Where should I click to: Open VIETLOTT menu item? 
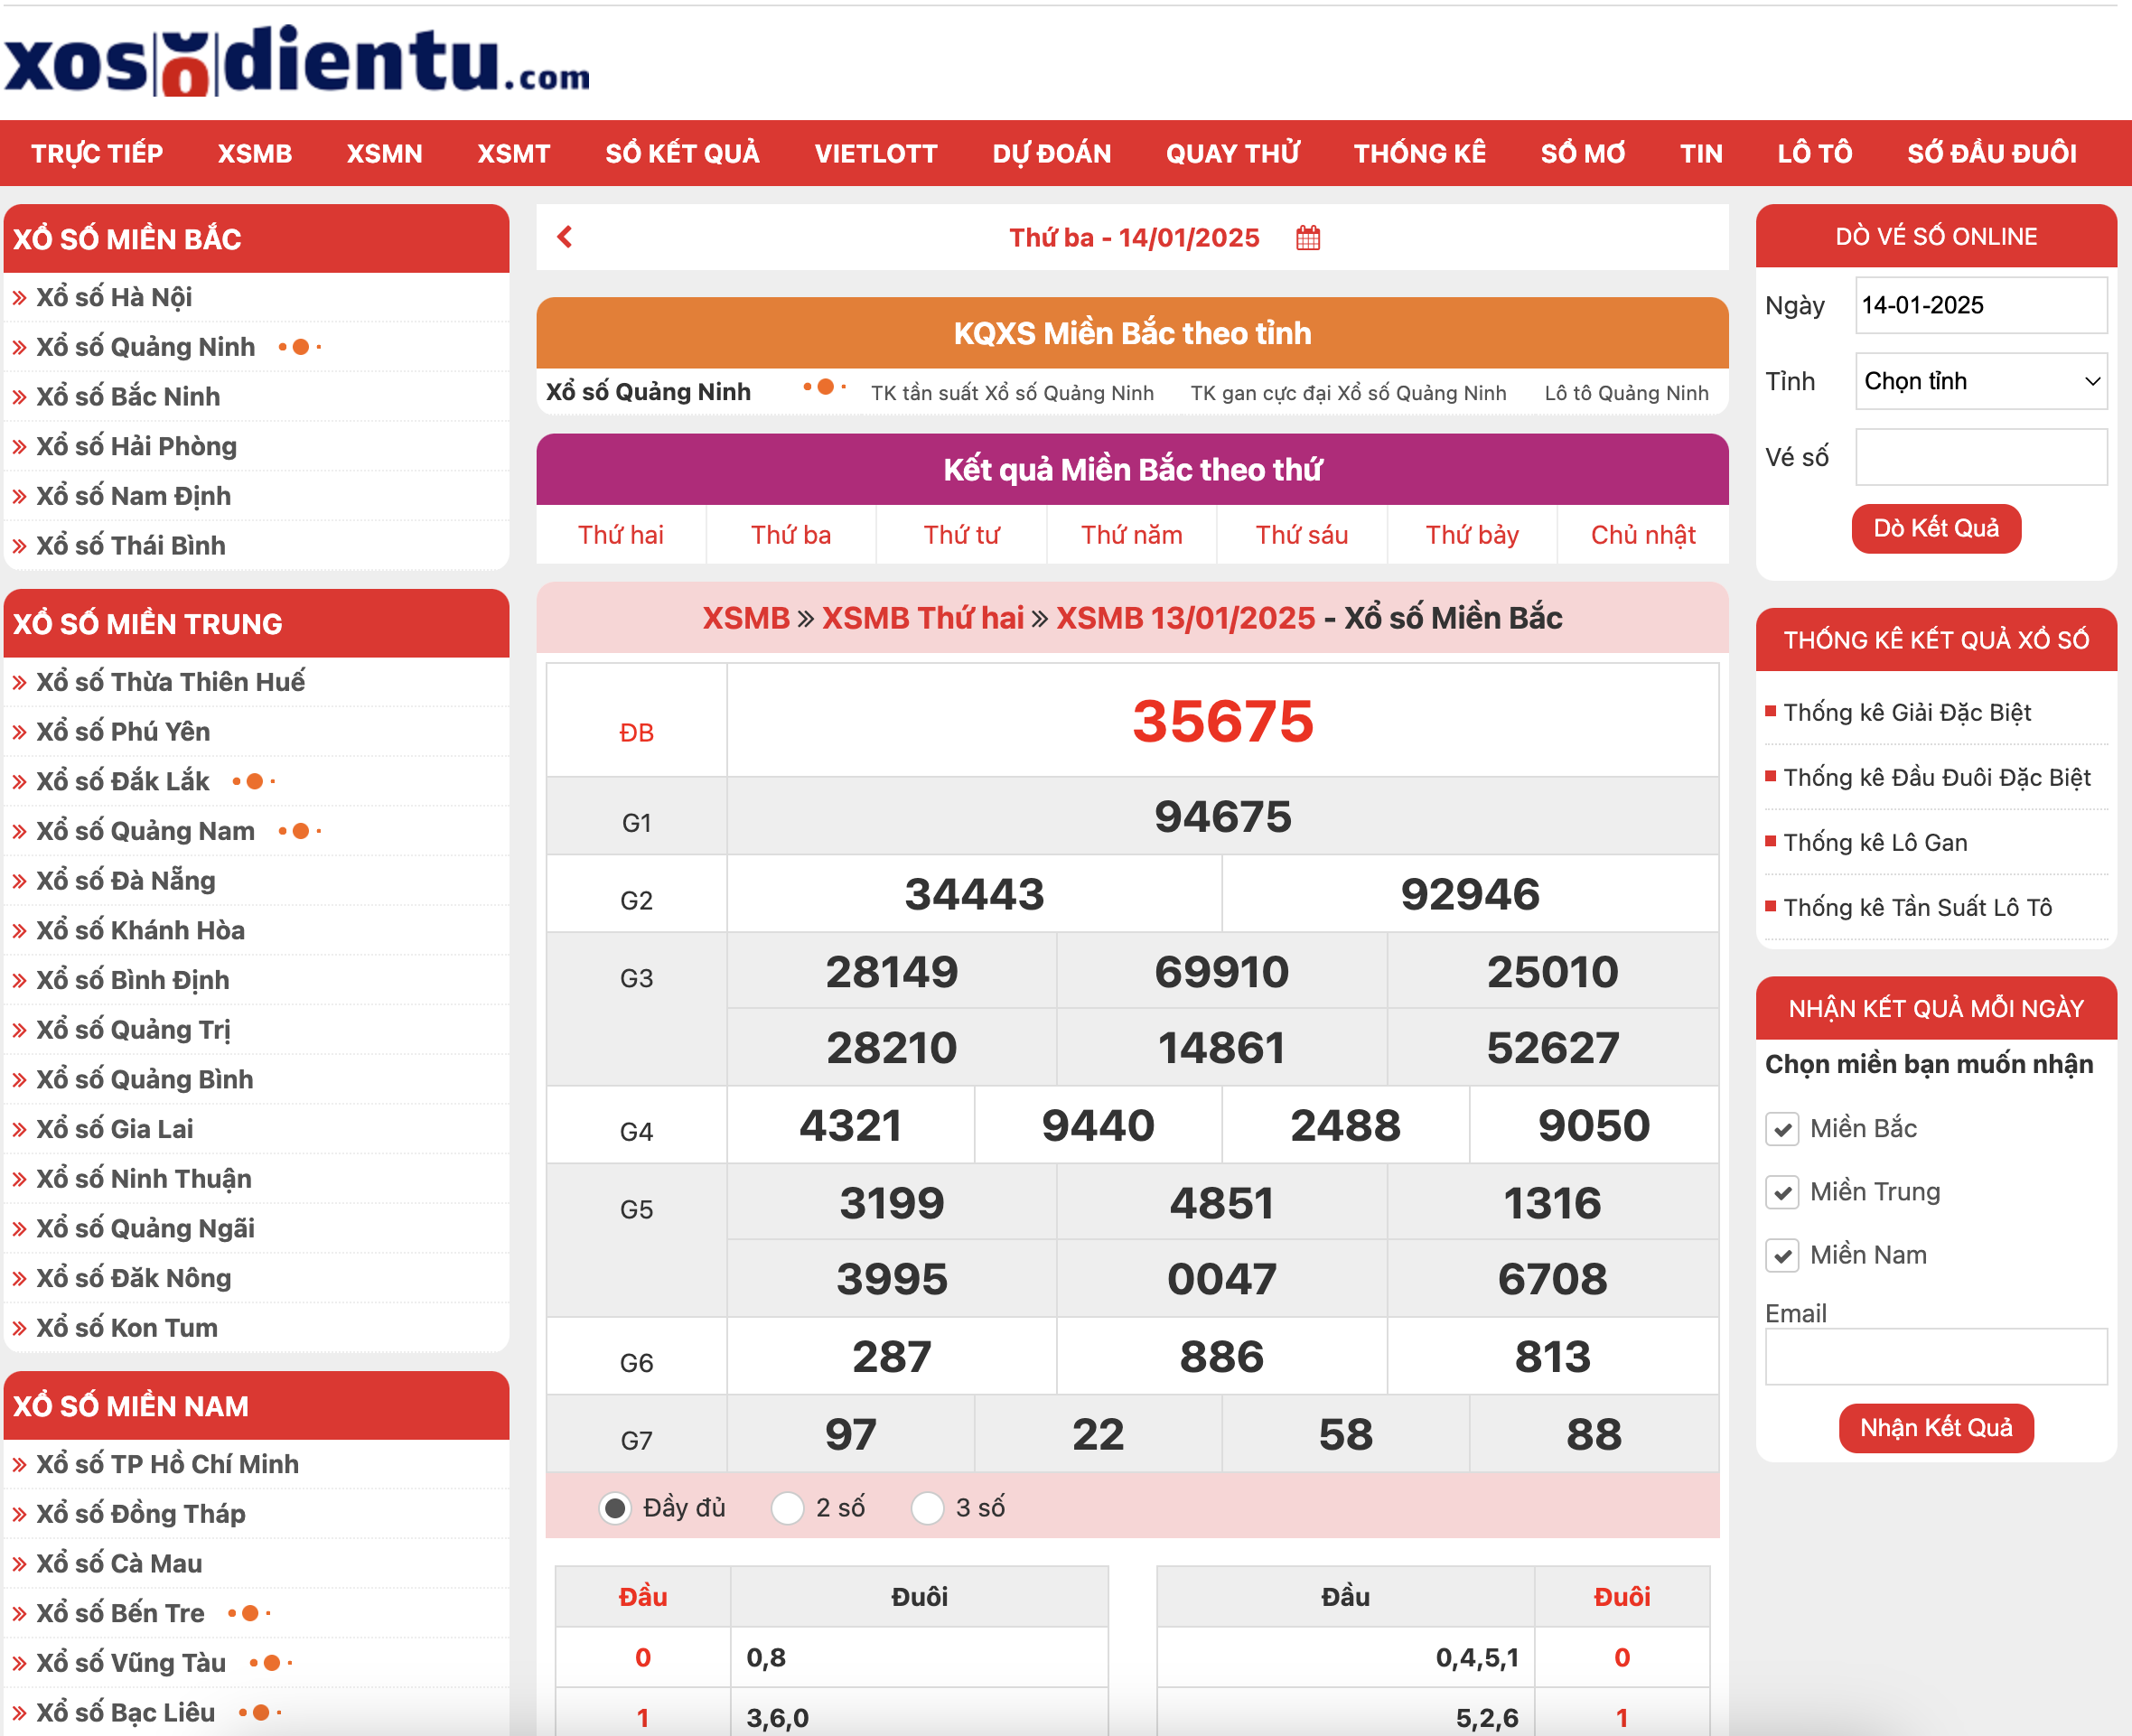click(876, 153)
